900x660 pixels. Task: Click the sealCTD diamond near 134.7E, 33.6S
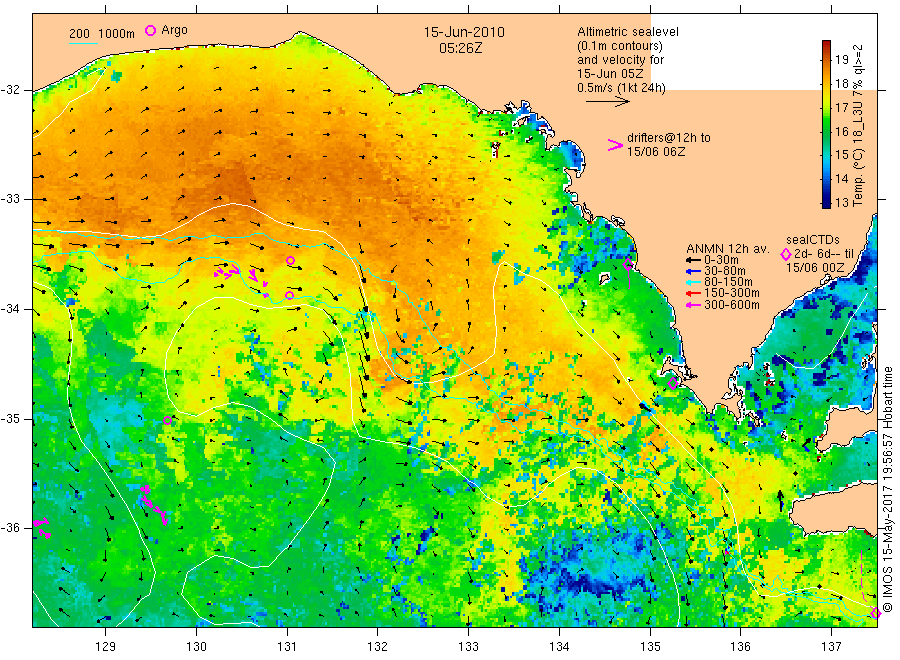coord(629,265)
